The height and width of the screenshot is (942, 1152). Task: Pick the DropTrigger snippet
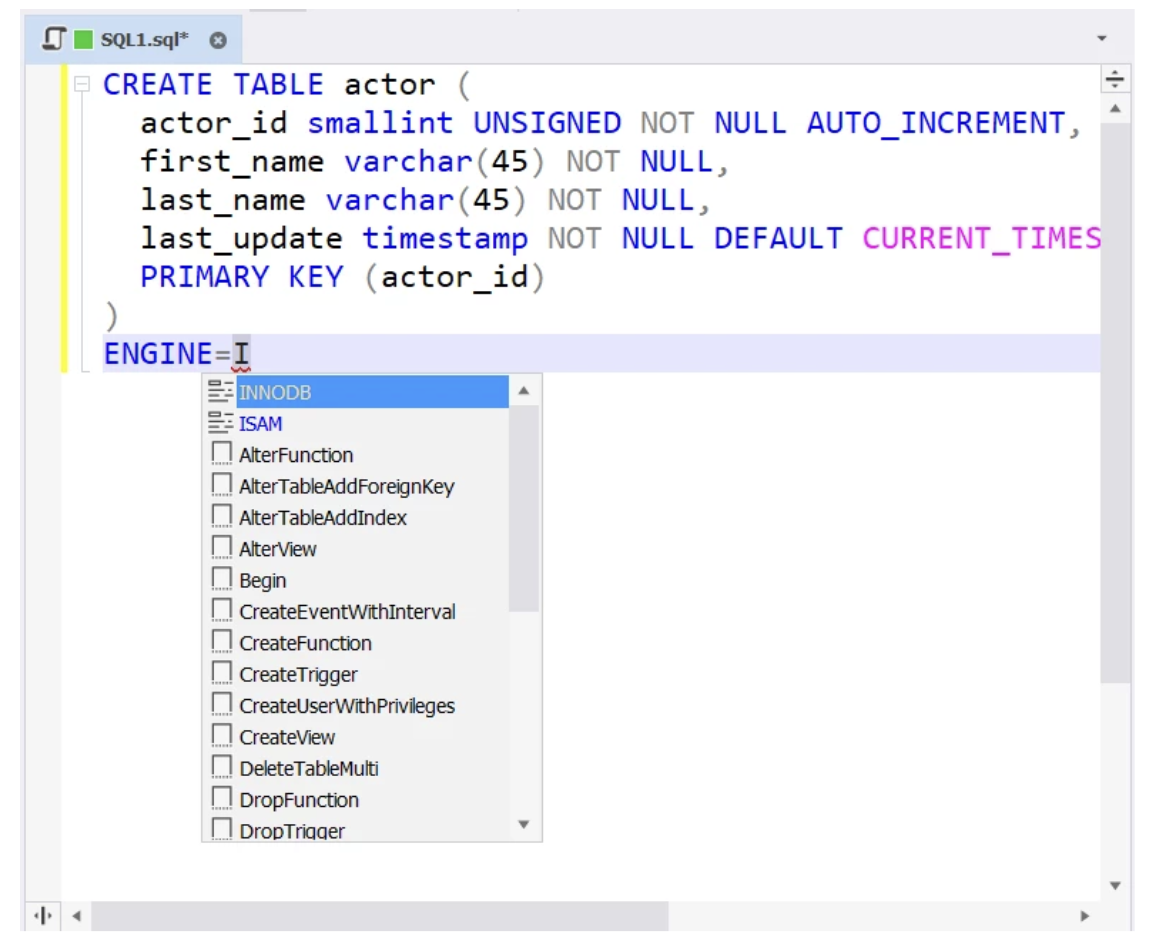tap(356, 830)
